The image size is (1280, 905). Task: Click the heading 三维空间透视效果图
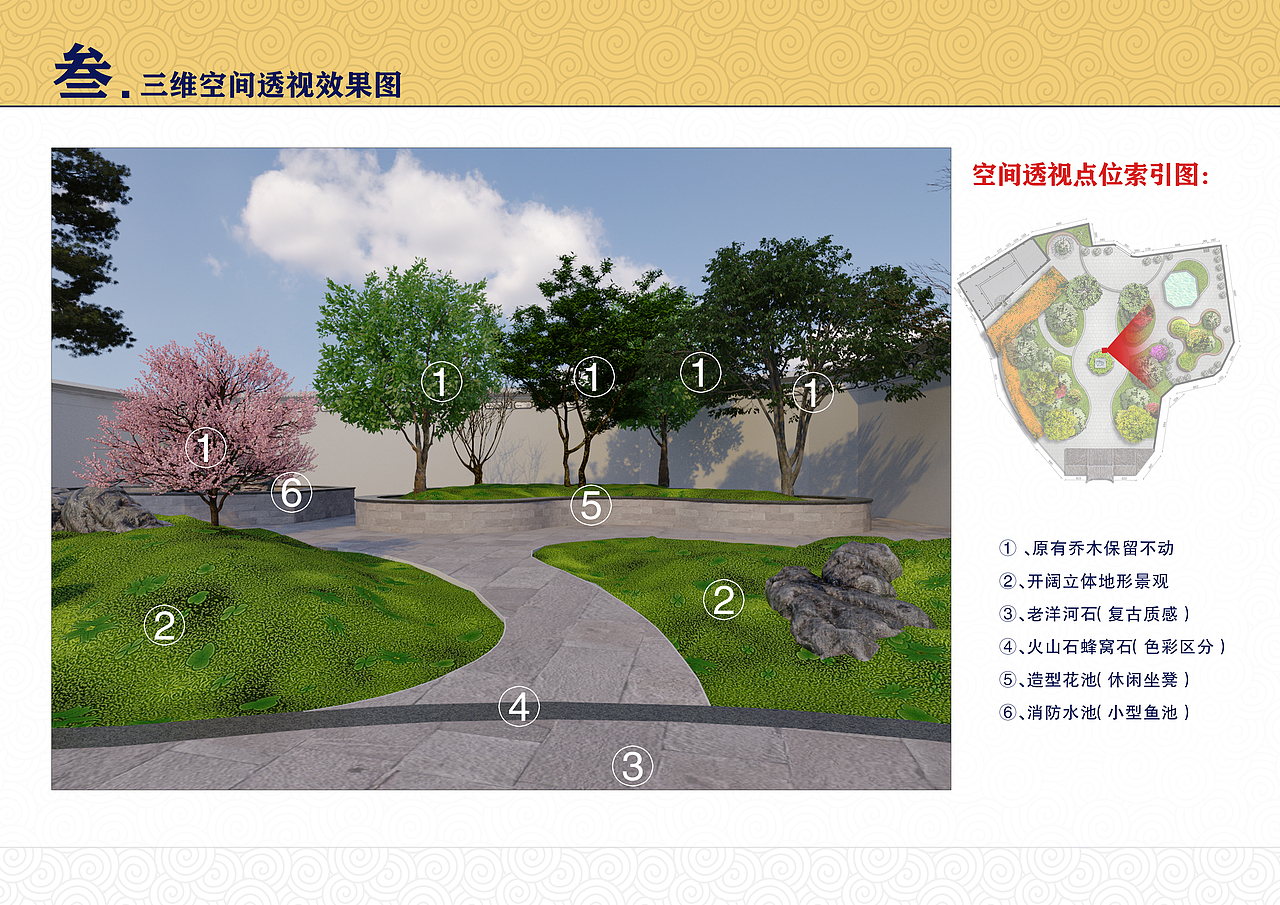tap(272, 85)
